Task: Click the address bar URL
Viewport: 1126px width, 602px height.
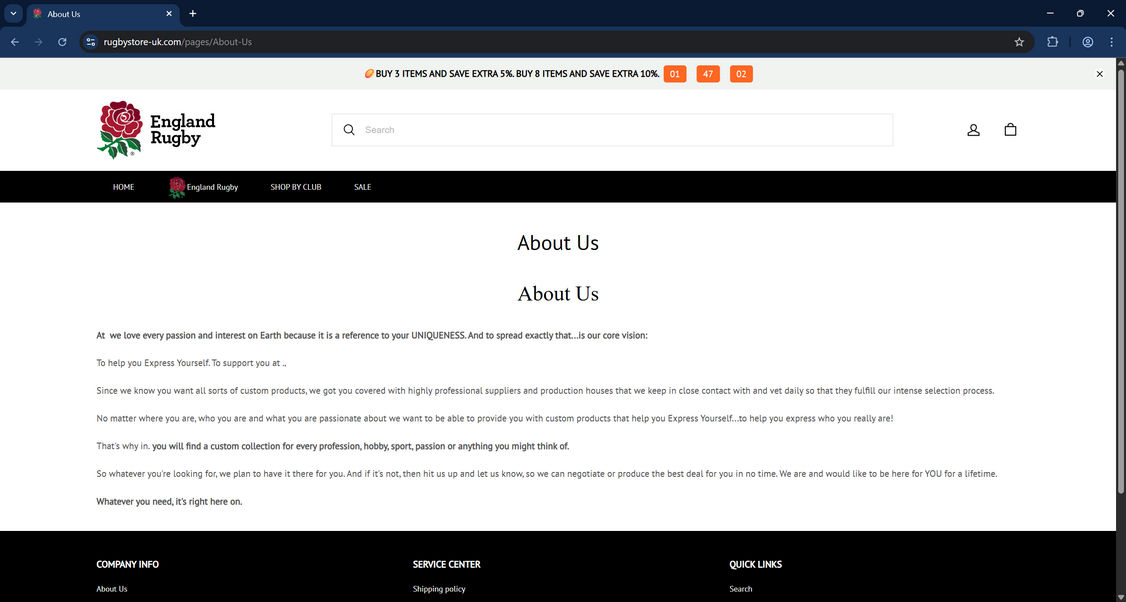Action: coord(178,42)
